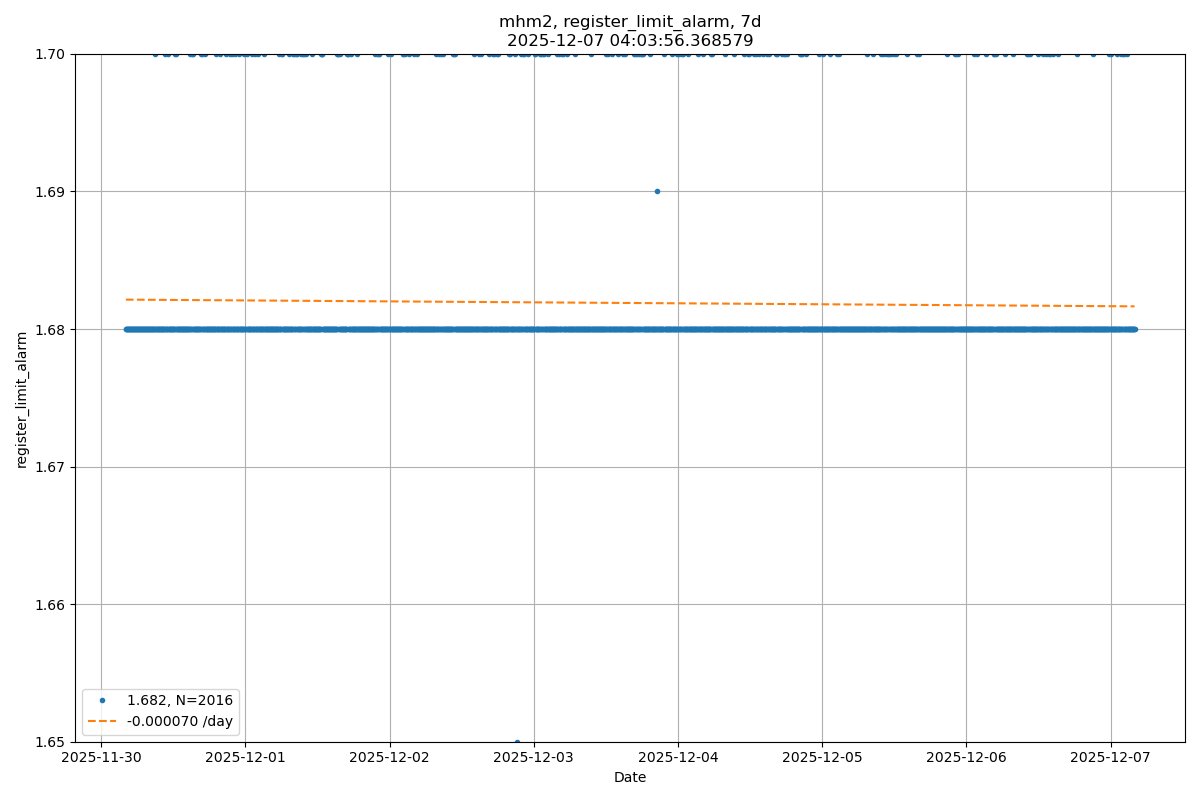The width and height of the screenshot is (1200, 800).
Task: Click the orange dashed trend line
Action: click(630, 302)
